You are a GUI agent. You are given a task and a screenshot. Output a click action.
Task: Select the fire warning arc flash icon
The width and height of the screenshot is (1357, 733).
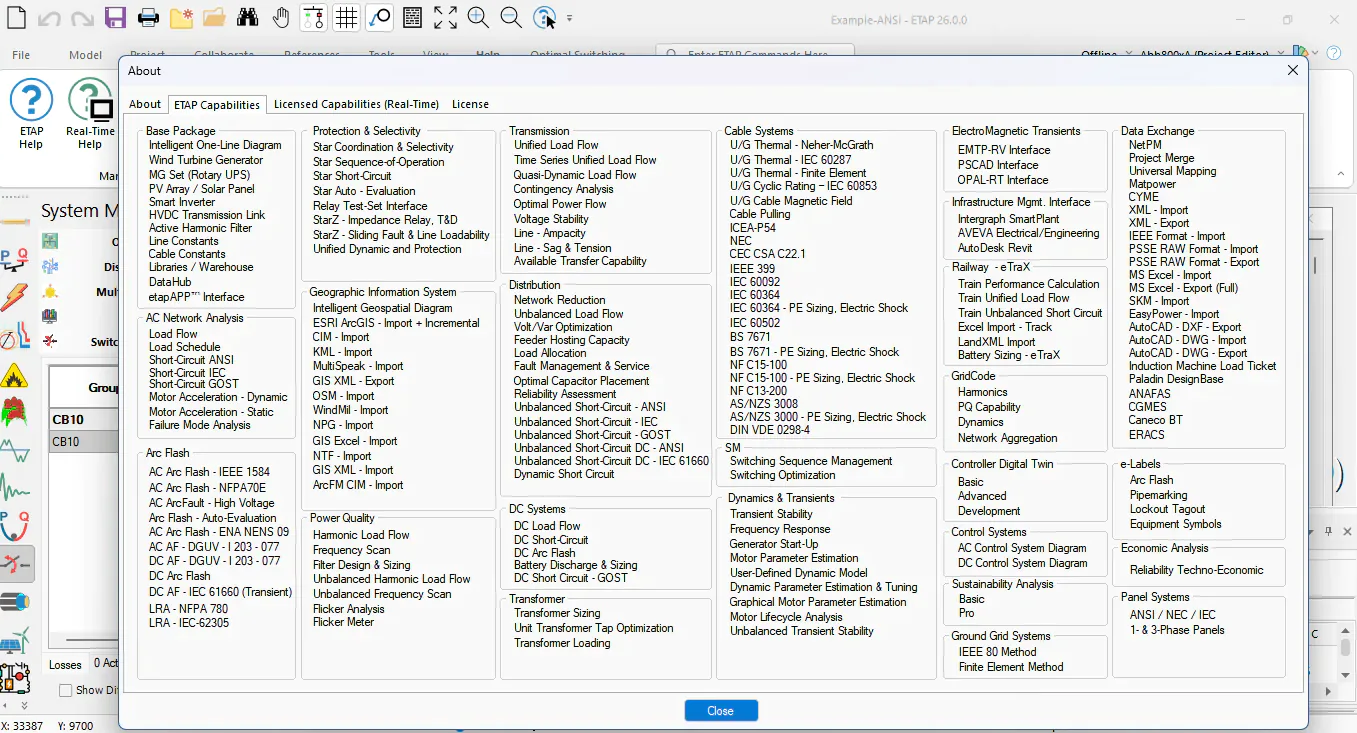click(x=15, y=376)
